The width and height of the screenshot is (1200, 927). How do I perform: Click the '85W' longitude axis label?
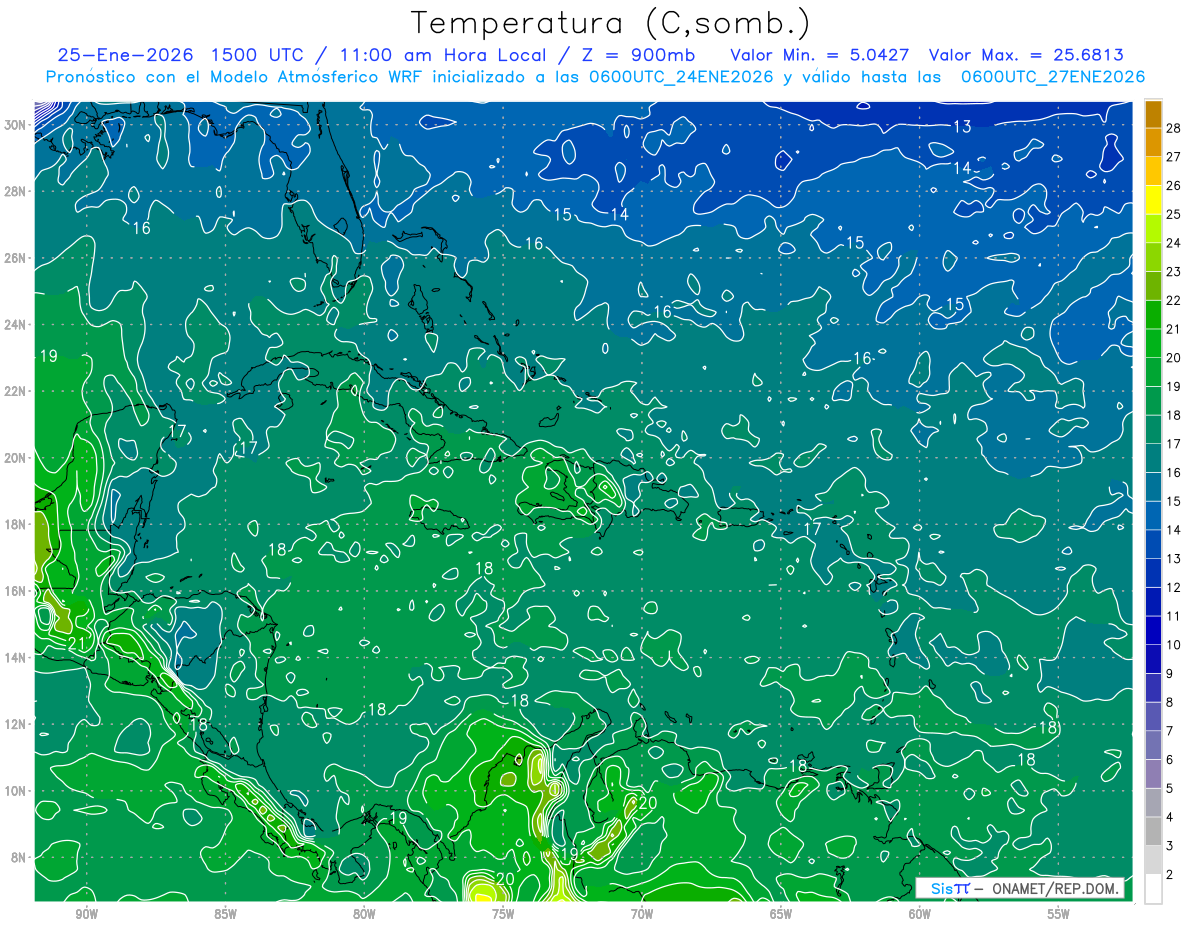click(x=226, y=913)
